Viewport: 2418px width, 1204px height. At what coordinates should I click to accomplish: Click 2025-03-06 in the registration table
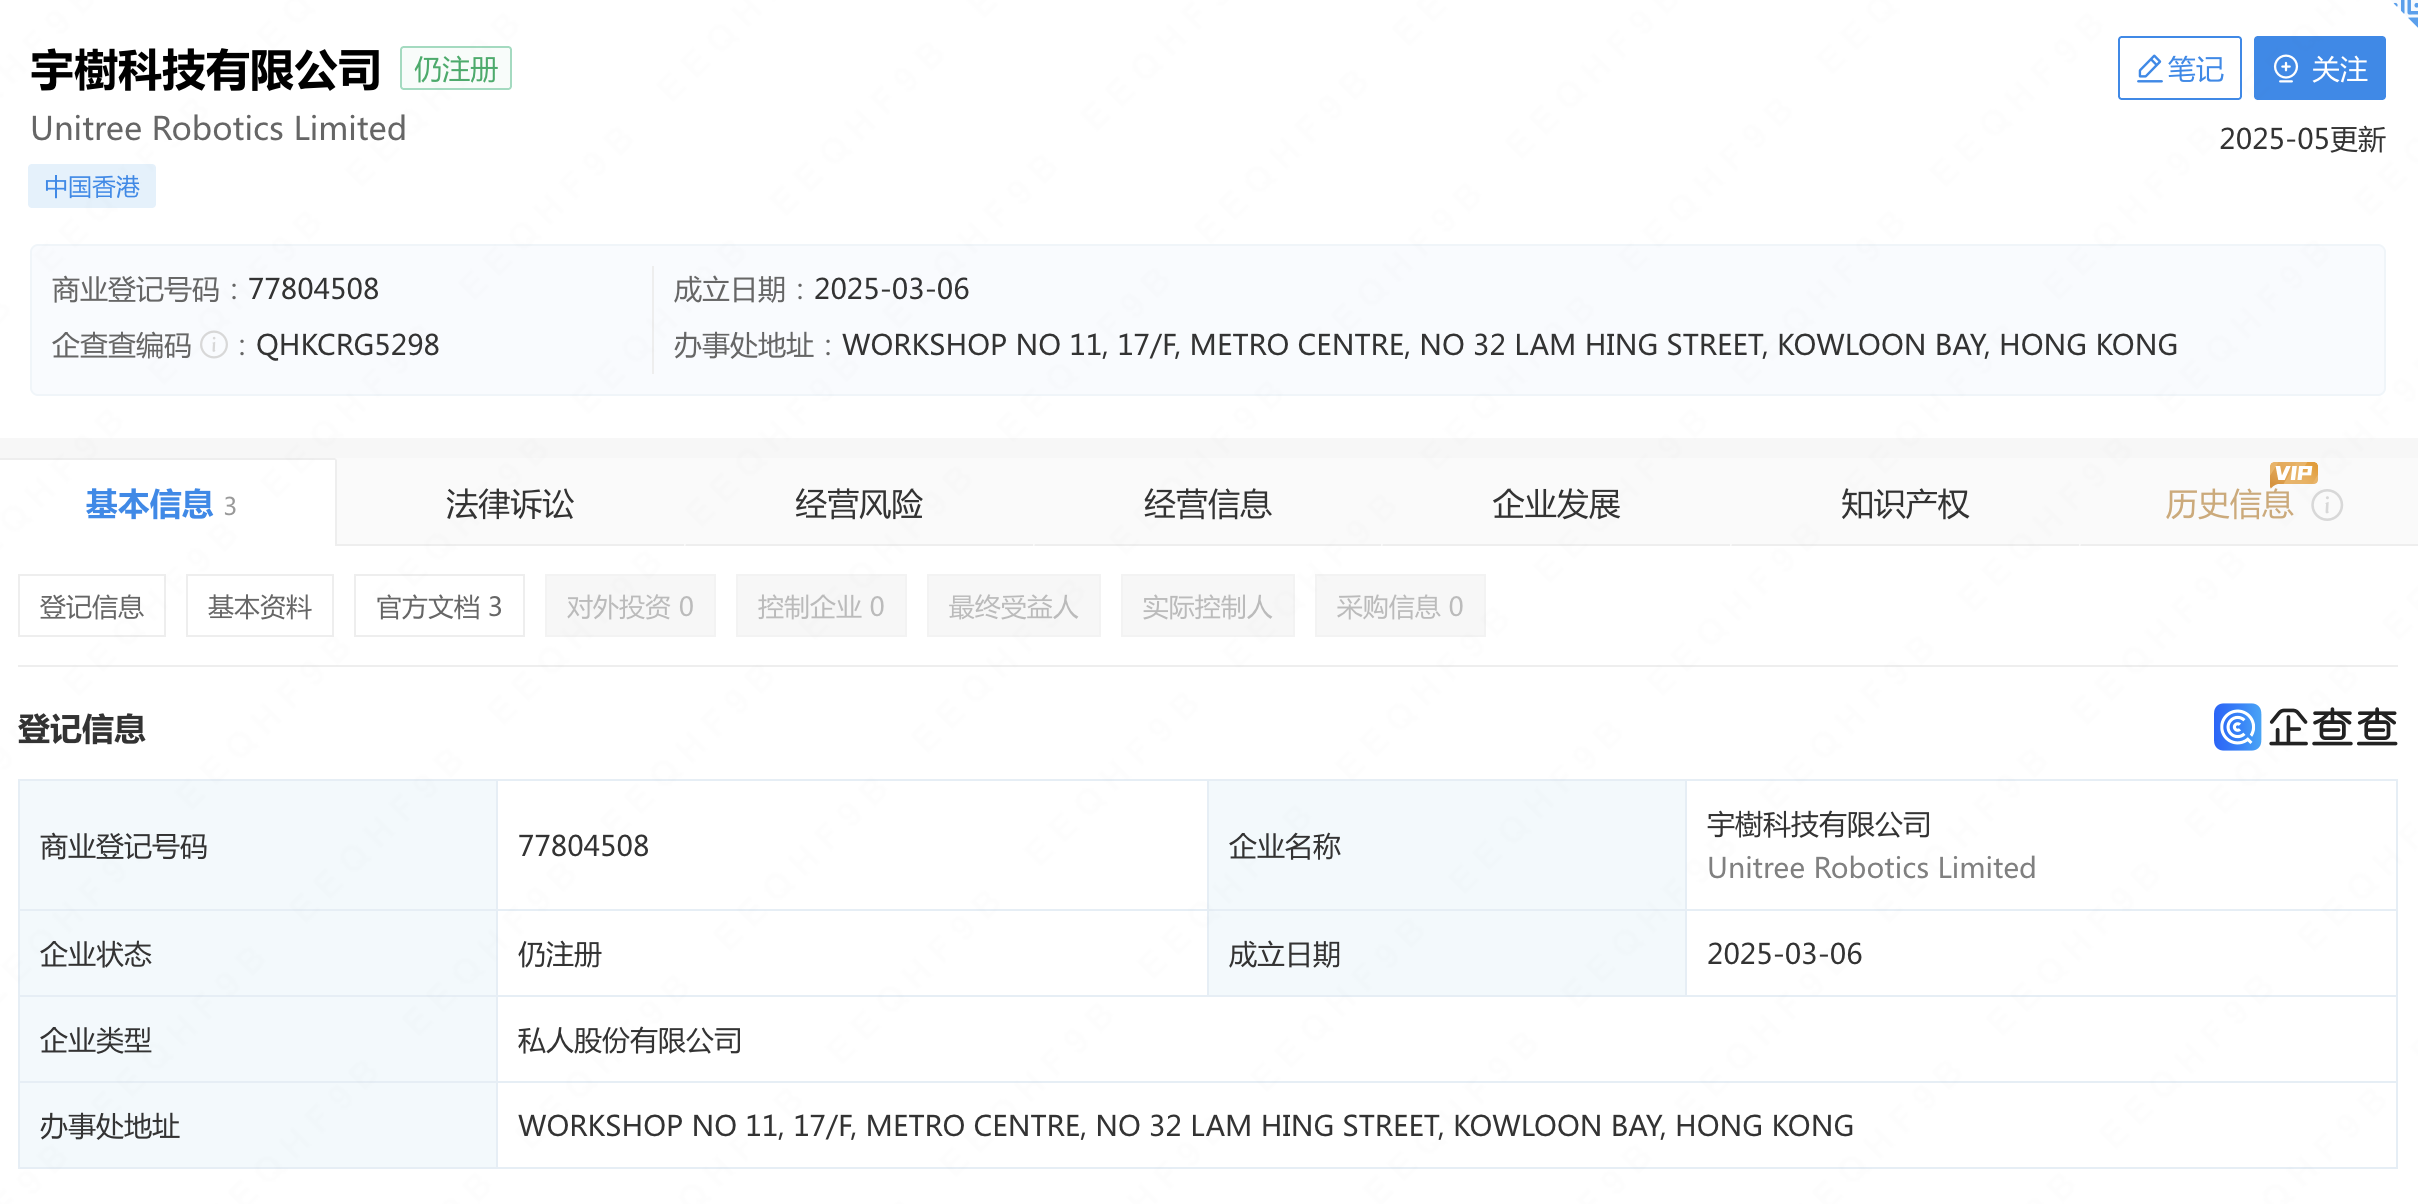[x=1784, y=954]
